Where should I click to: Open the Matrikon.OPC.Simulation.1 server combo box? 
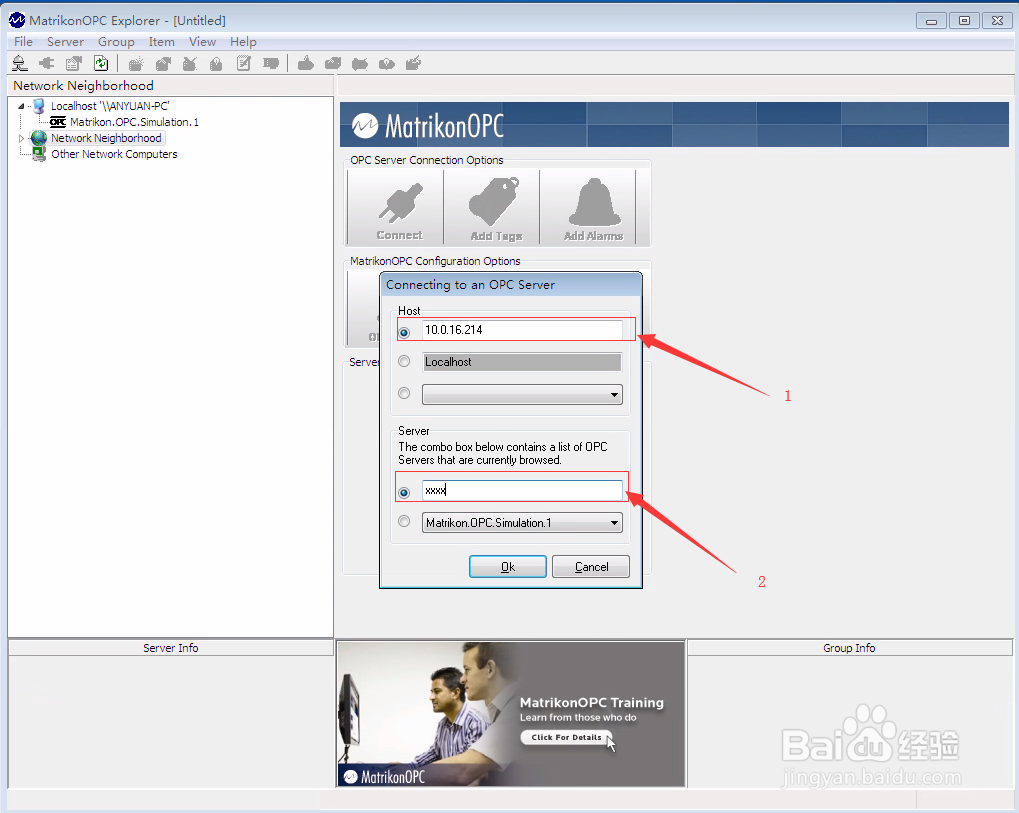522,523
